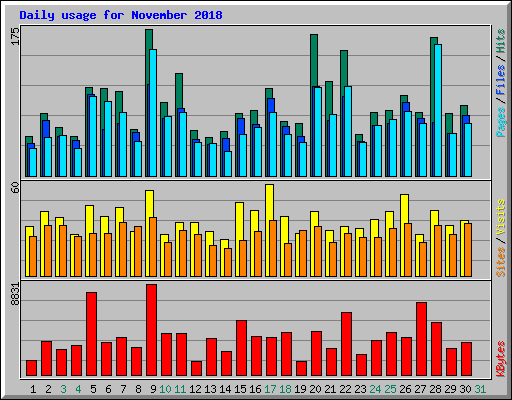
Task: Click day label '9' on x-axis
Action: pos(153,389)
